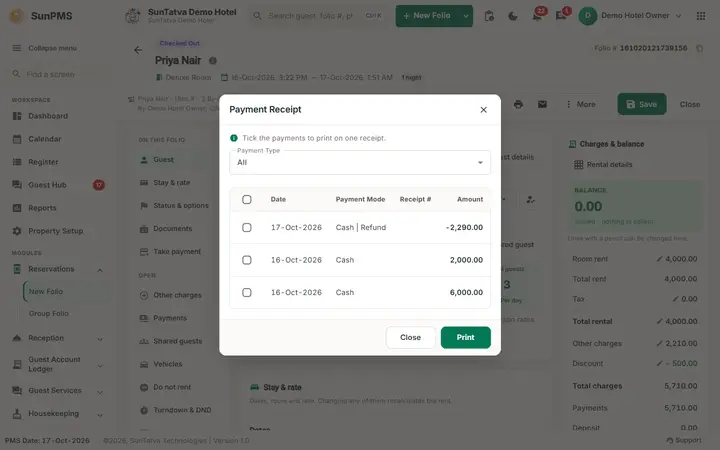The height and width of the screenshot is (450, 720).
Task: Open Demo Hotel Owner user menu
Action: 630,16
